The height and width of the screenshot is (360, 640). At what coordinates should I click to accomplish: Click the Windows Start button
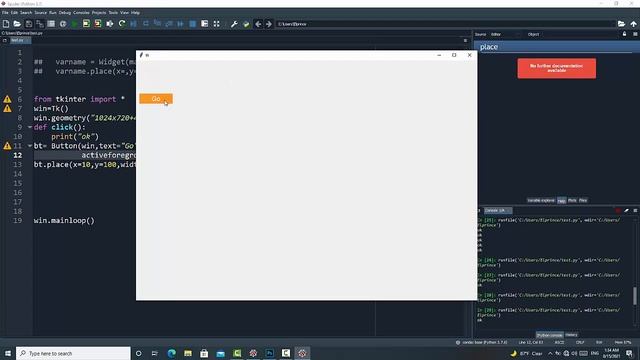[x=7, y=353]
